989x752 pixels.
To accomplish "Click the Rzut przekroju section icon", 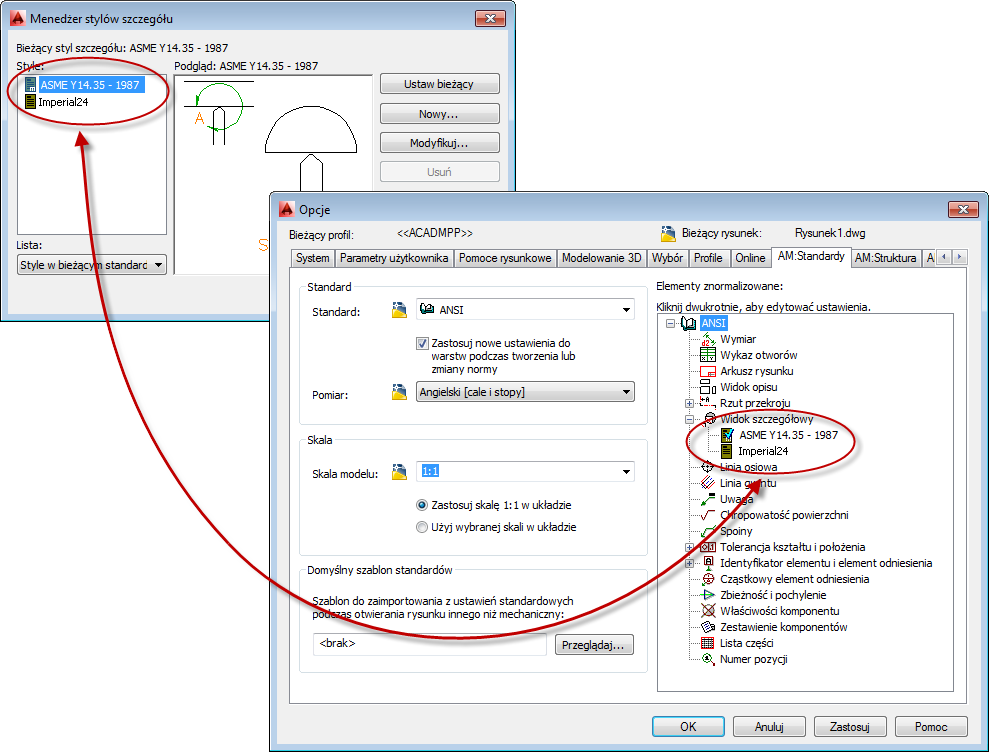I will tap(708, 402).
